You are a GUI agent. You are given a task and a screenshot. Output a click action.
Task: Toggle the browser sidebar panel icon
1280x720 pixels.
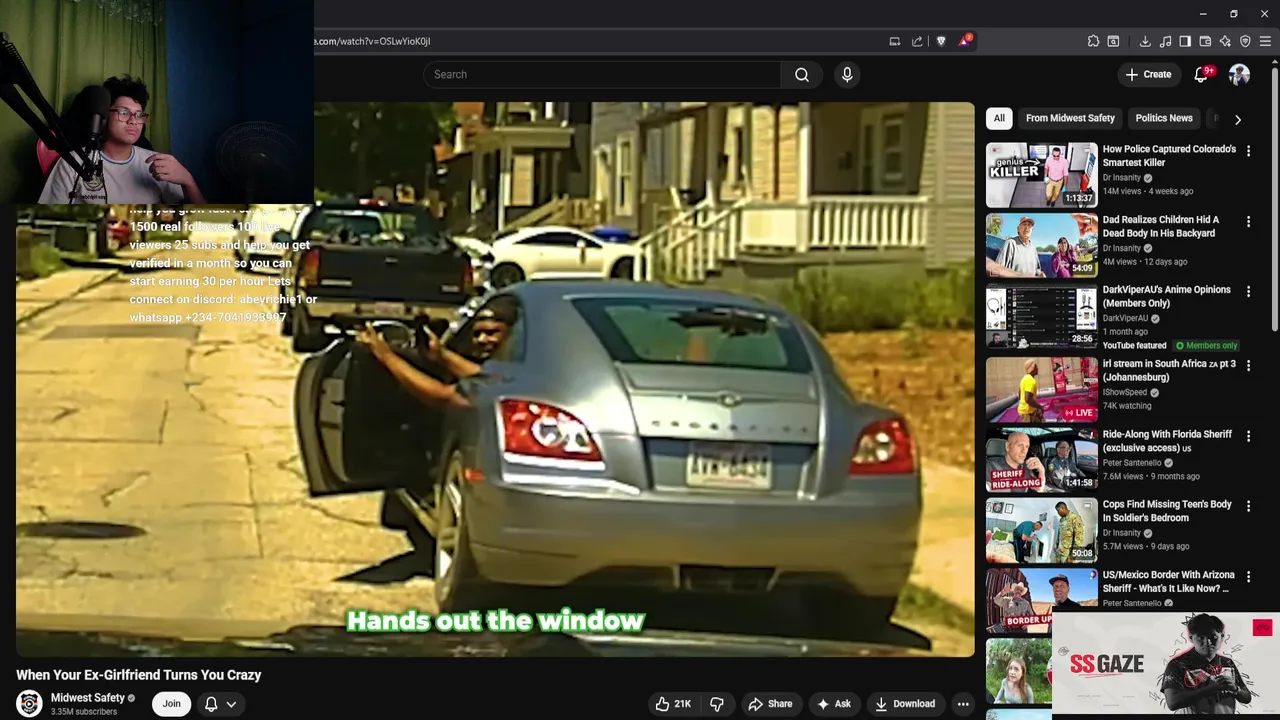point(1185,41)
